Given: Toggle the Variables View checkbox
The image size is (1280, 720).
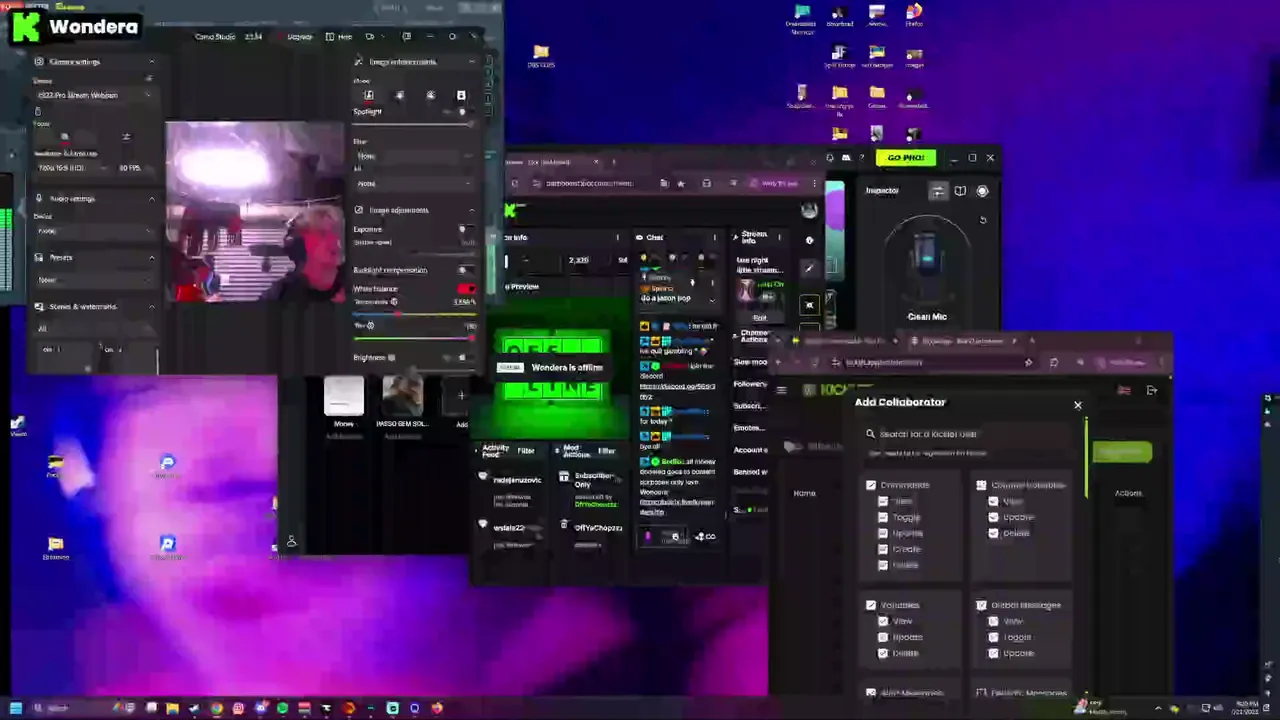Looking at the screenshot, I should click(x=883, y=621).
